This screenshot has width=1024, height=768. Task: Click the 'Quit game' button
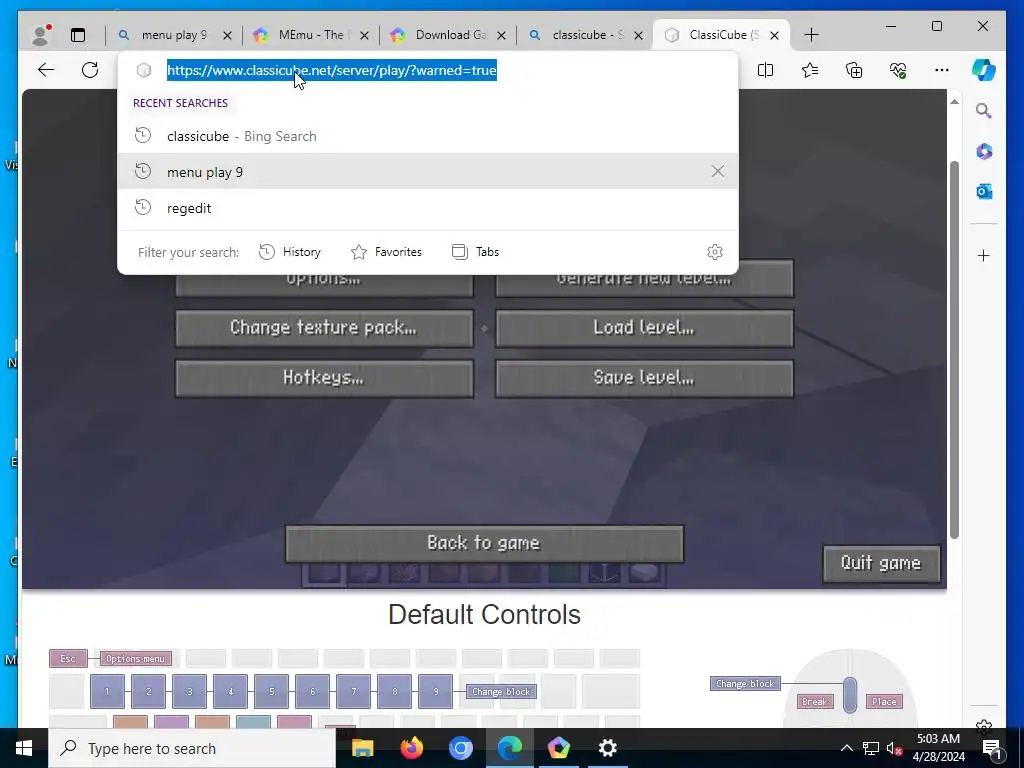tap(881, 564)
